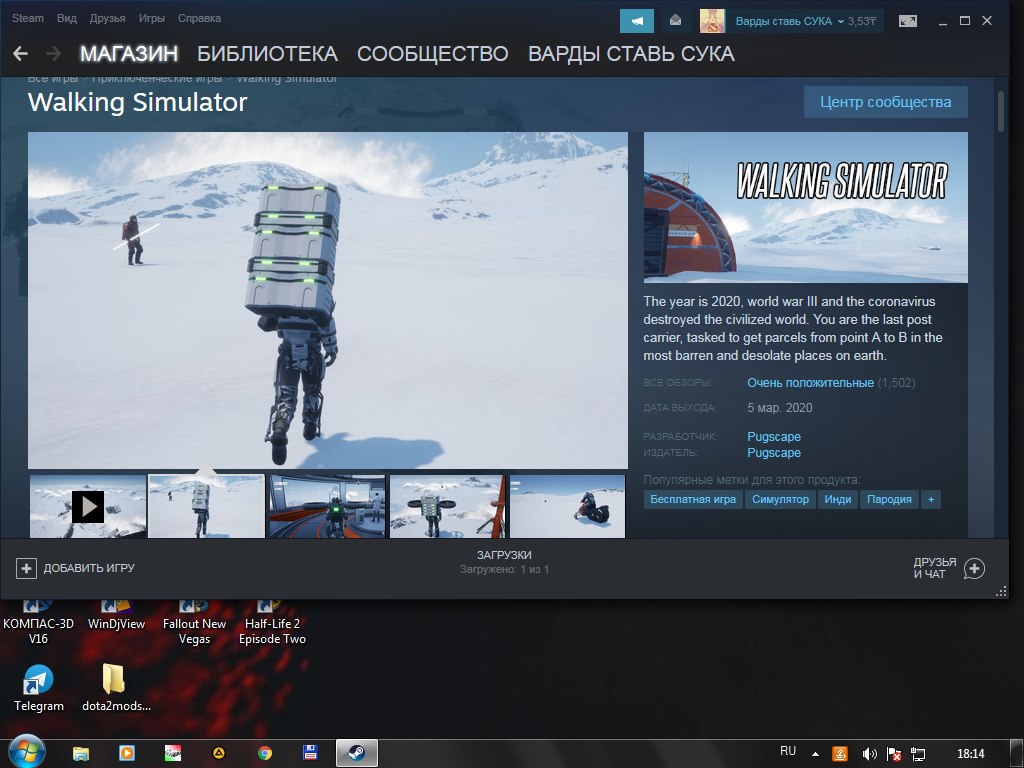Open the Вид menu
The width and height of the screenshot is (1024, 768).
tap(67, 18)
